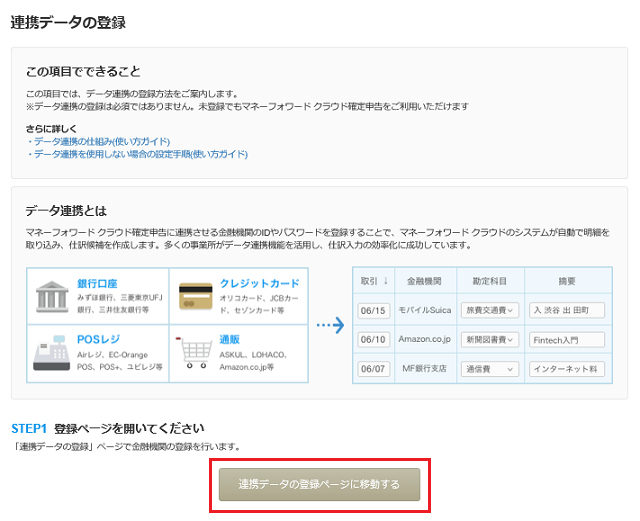
Task: Click the 06/10 transaction date box
Action: coord(373,340)
